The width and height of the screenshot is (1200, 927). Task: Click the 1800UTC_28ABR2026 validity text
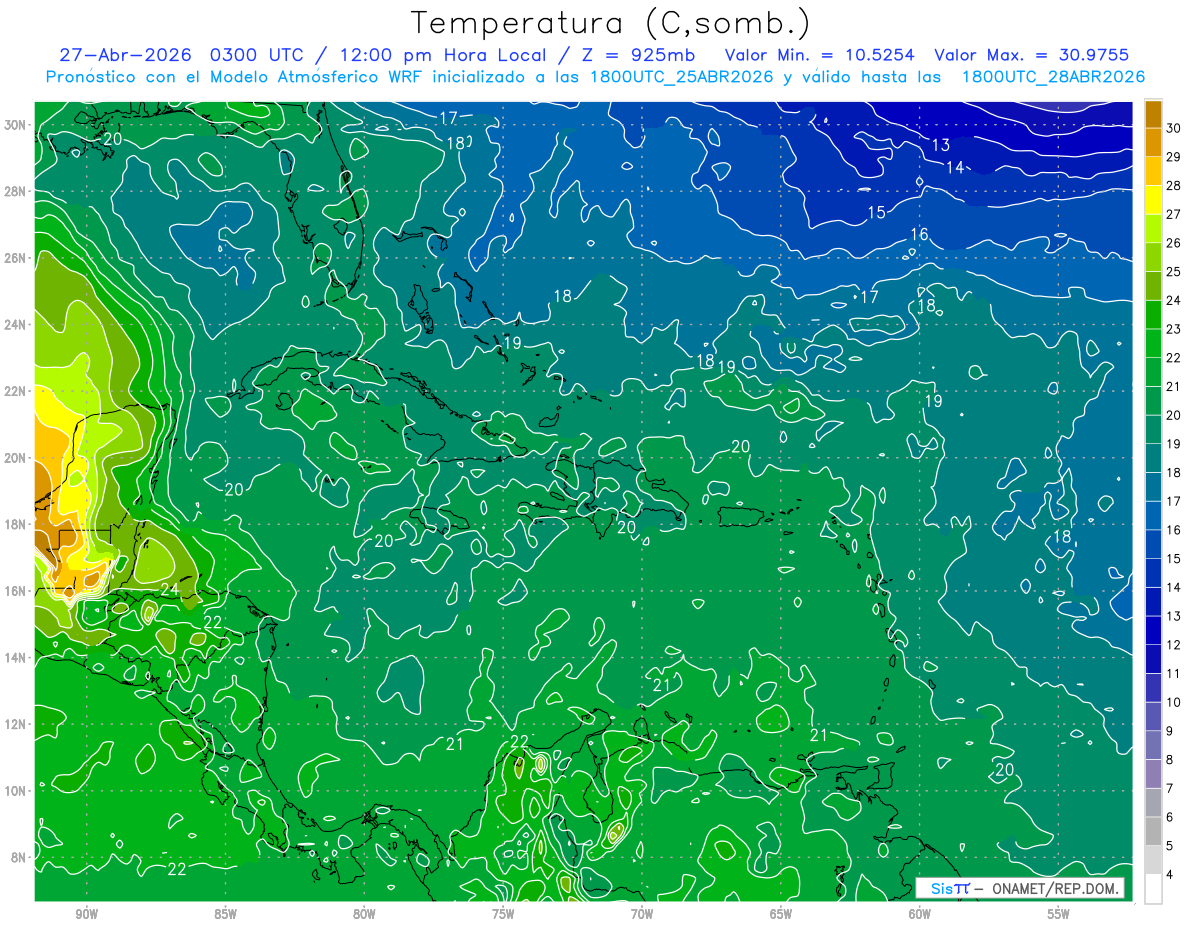1053,77
